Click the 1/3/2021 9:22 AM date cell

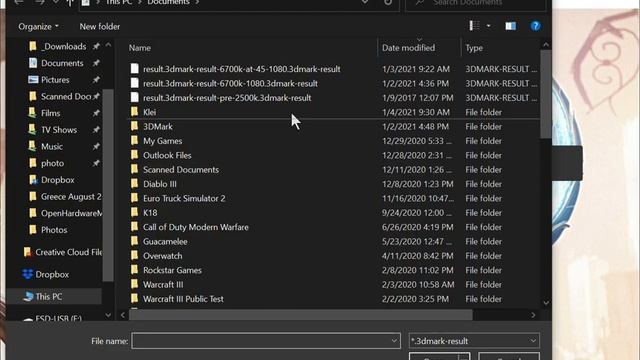click(x=416, y=69)
